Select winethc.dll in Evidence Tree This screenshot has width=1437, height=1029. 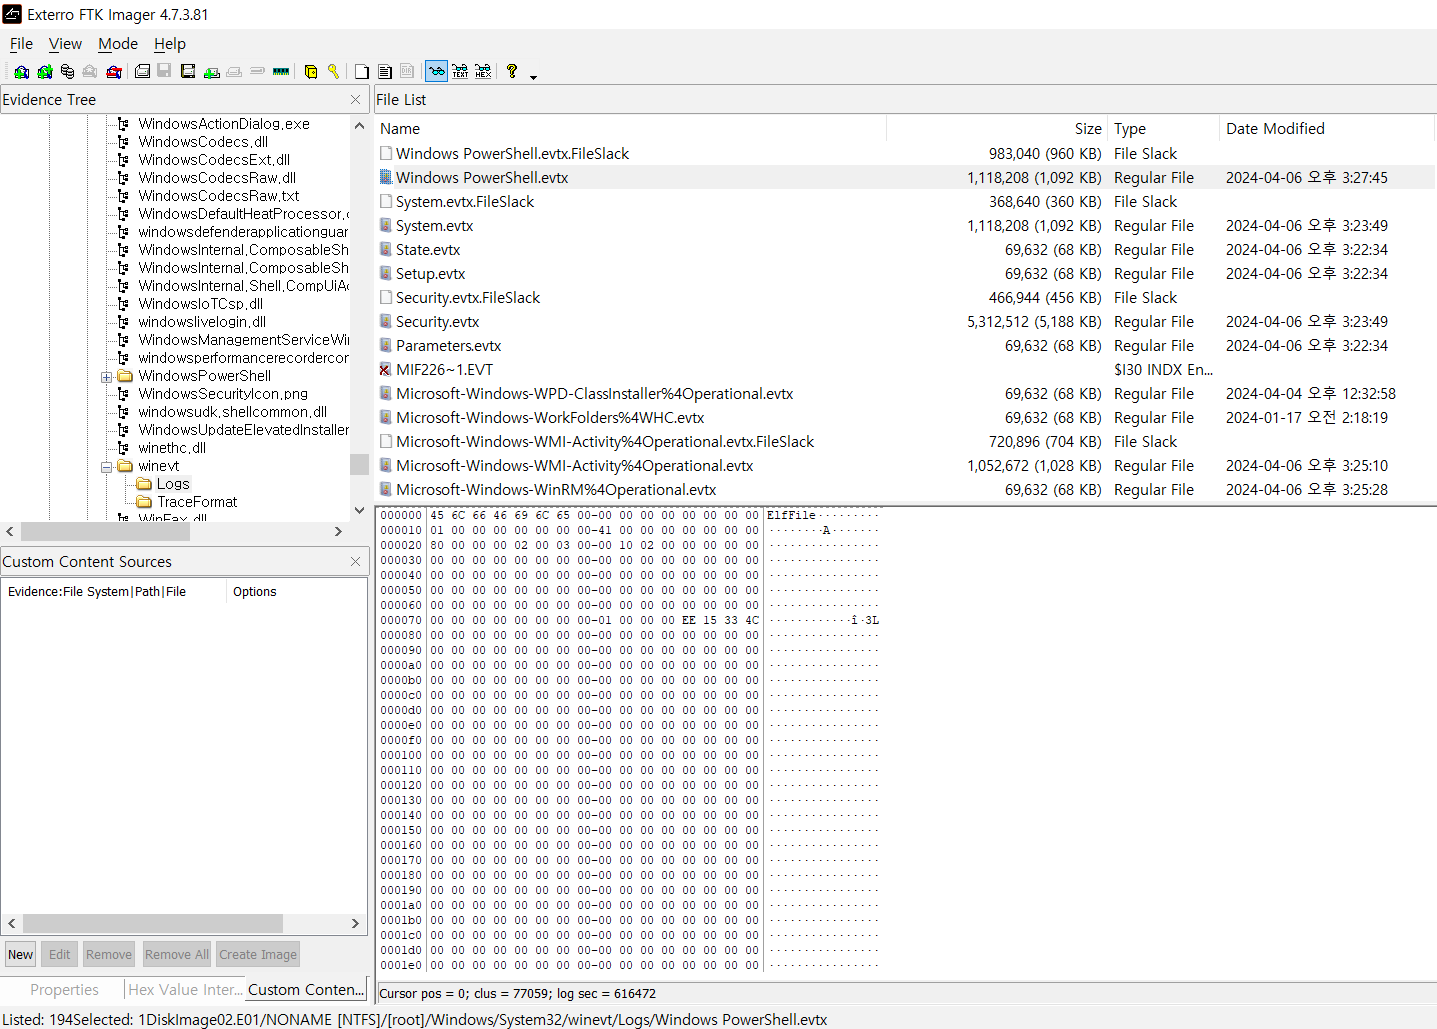coord(172,448)
